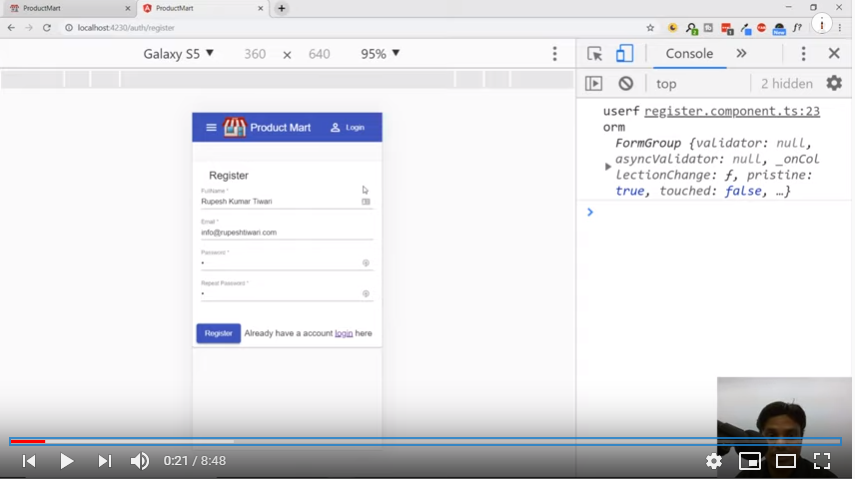Screen dimensions: 855x479
Task: Follow the login link below the form
Action: (x=343, y=333)
